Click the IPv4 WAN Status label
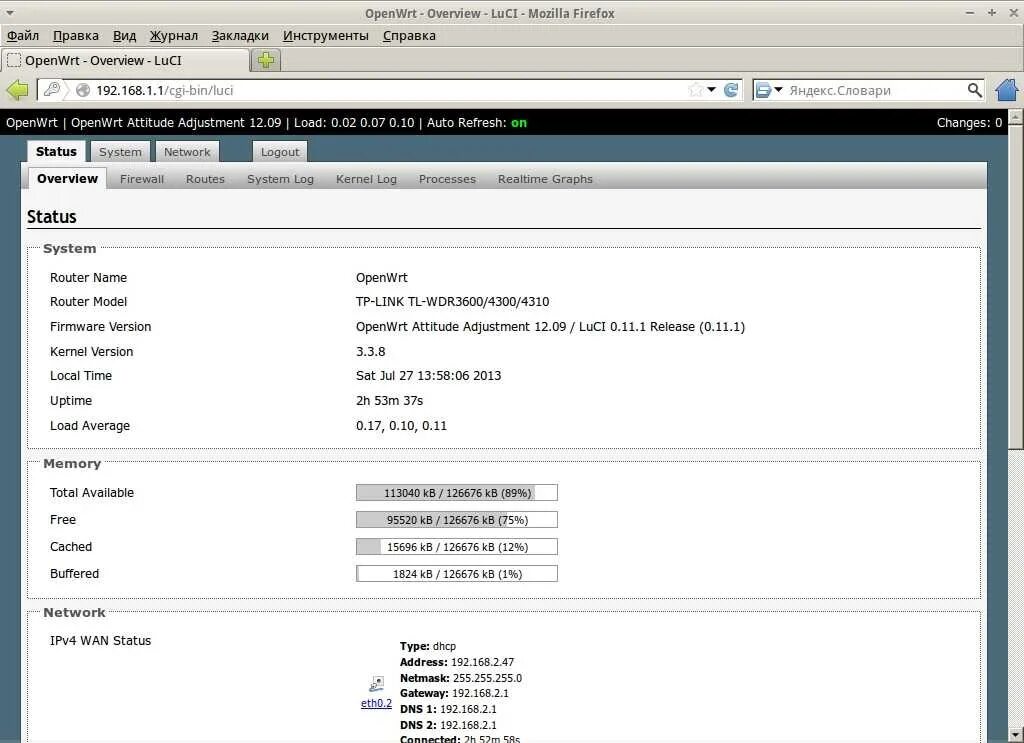The width and height of the screenshot is (1024, 743). click(100, 640)
